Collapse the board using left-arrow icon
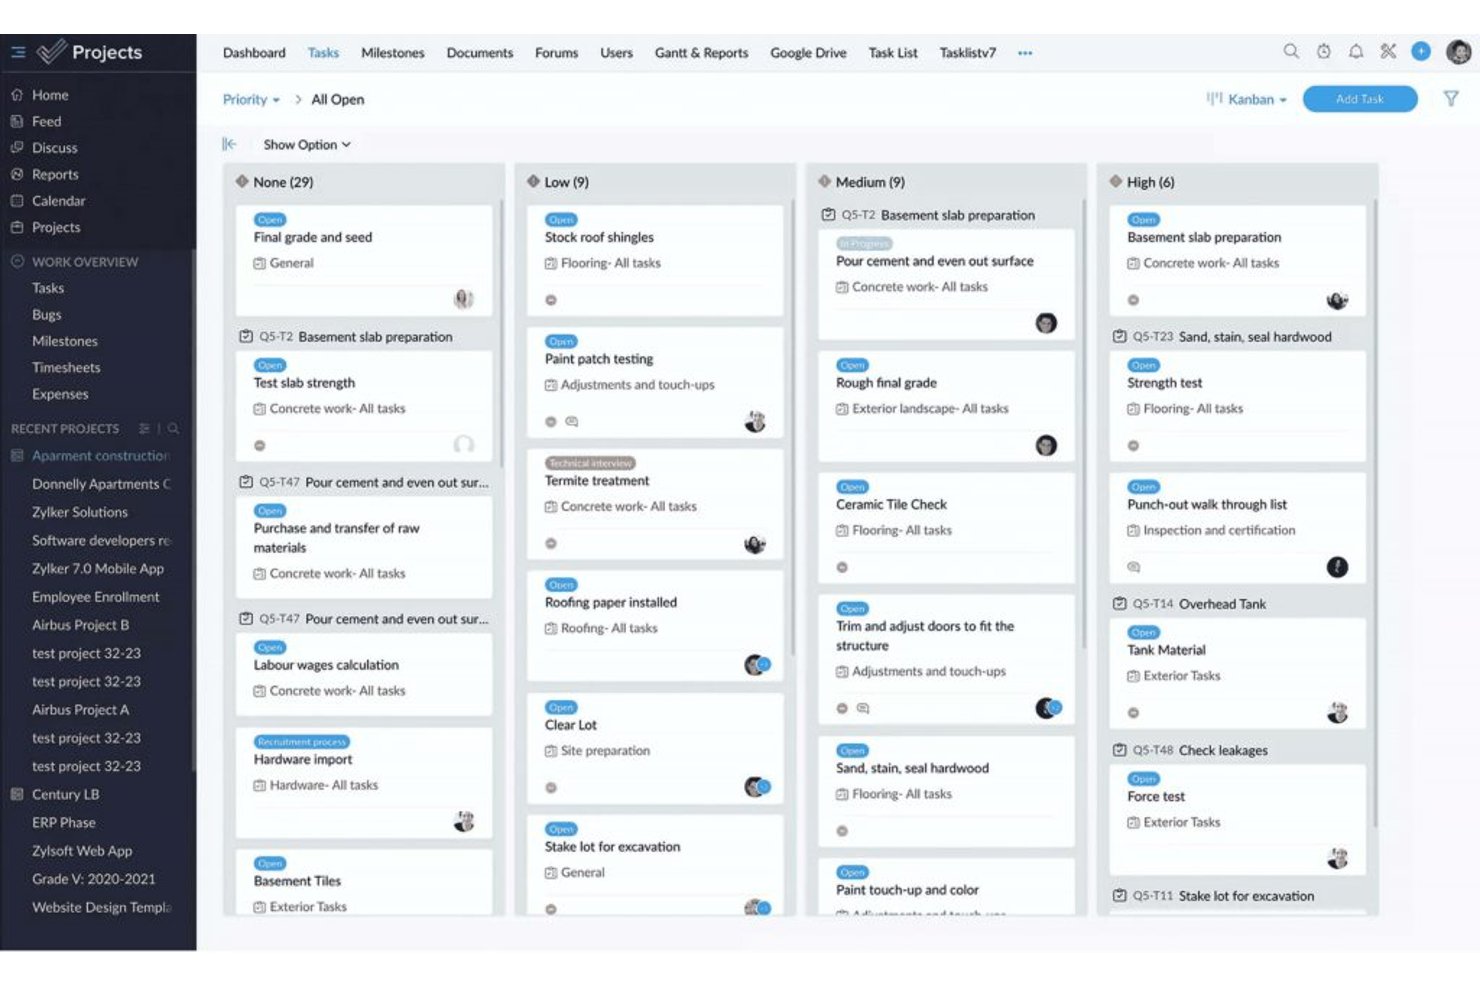Image resolution: width=1480 pixels, height=987 pixels. 229,144
